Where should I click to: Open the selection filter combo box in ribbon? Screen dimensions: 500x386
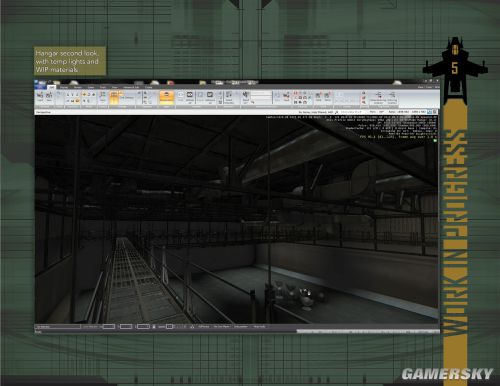pos(129,97)
